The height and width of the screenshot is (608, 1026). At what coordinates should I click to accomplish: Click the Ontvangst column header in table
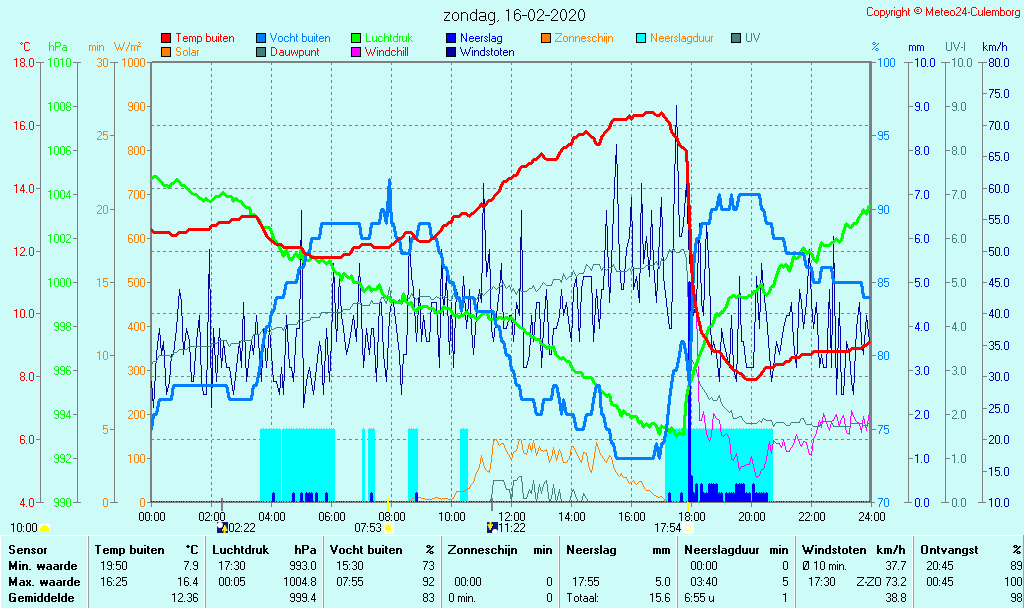tap(948, 549)
